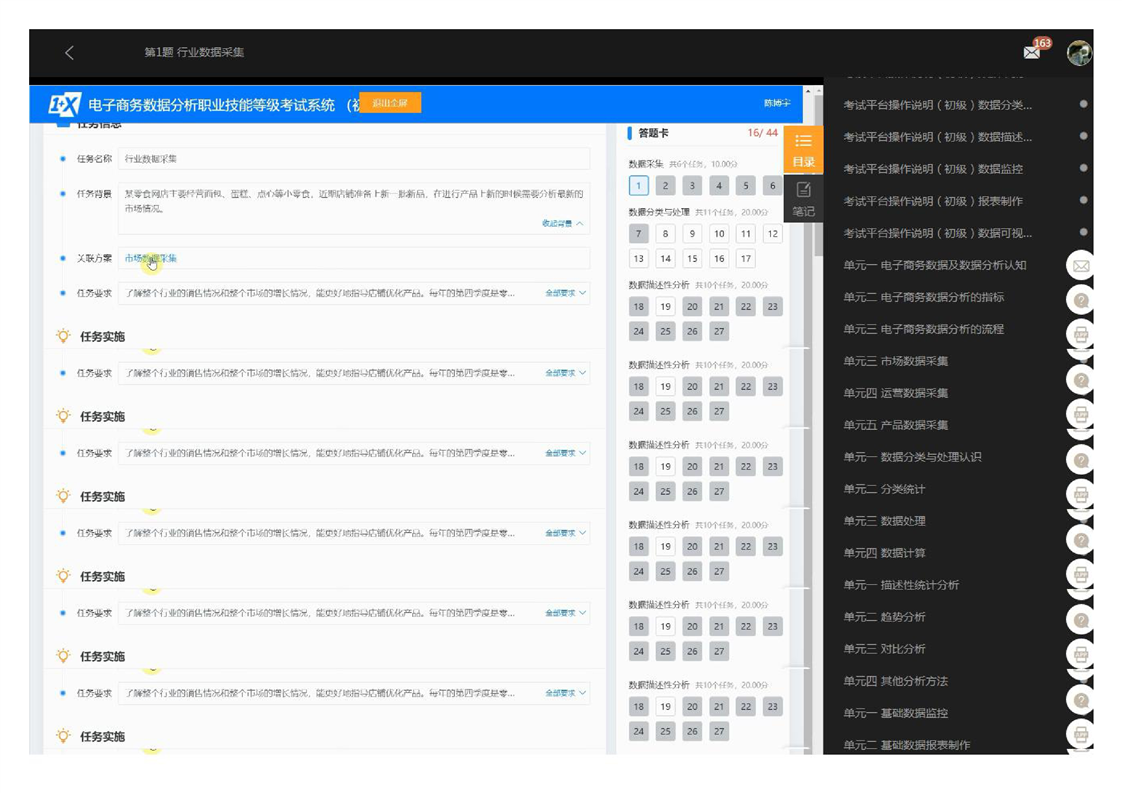Select question 17 on the answer card
Image resolution: width=1122 pixels, height=793 pixels.
click(745, 259)
